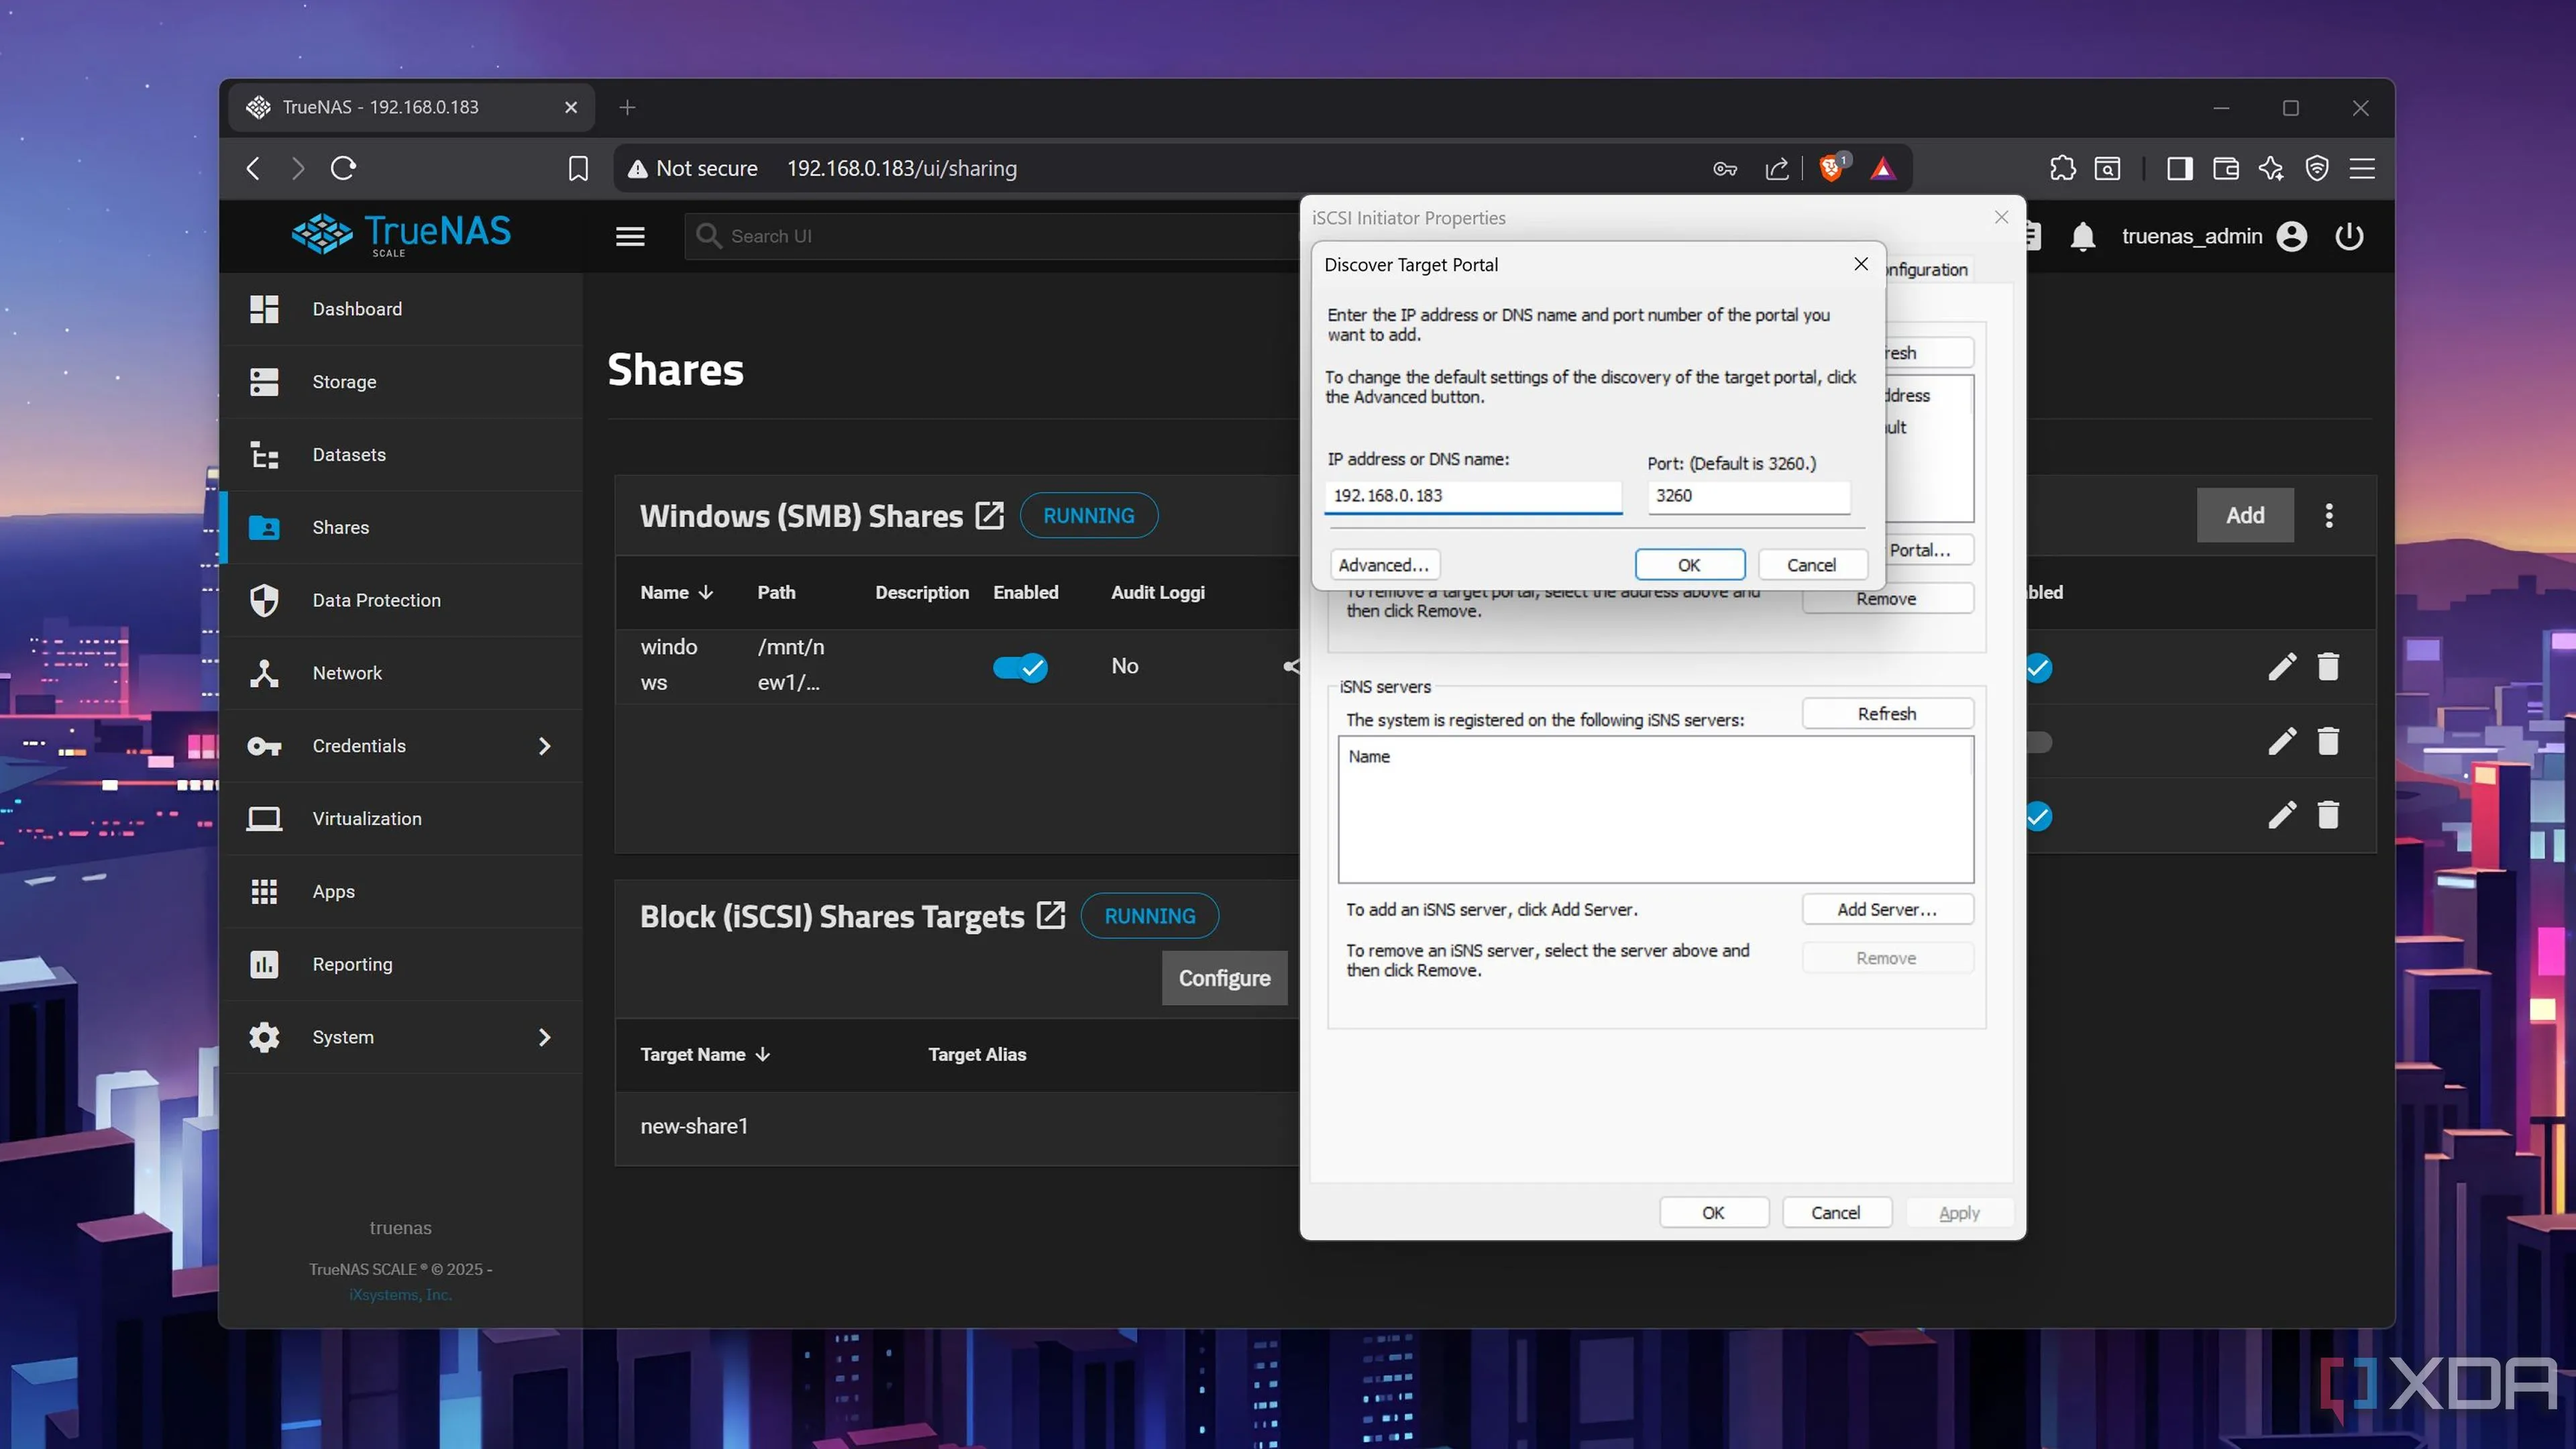Click the bookmark icon in the toolbar
This screenshot has width=2576, height=1449.
point(578,168)
